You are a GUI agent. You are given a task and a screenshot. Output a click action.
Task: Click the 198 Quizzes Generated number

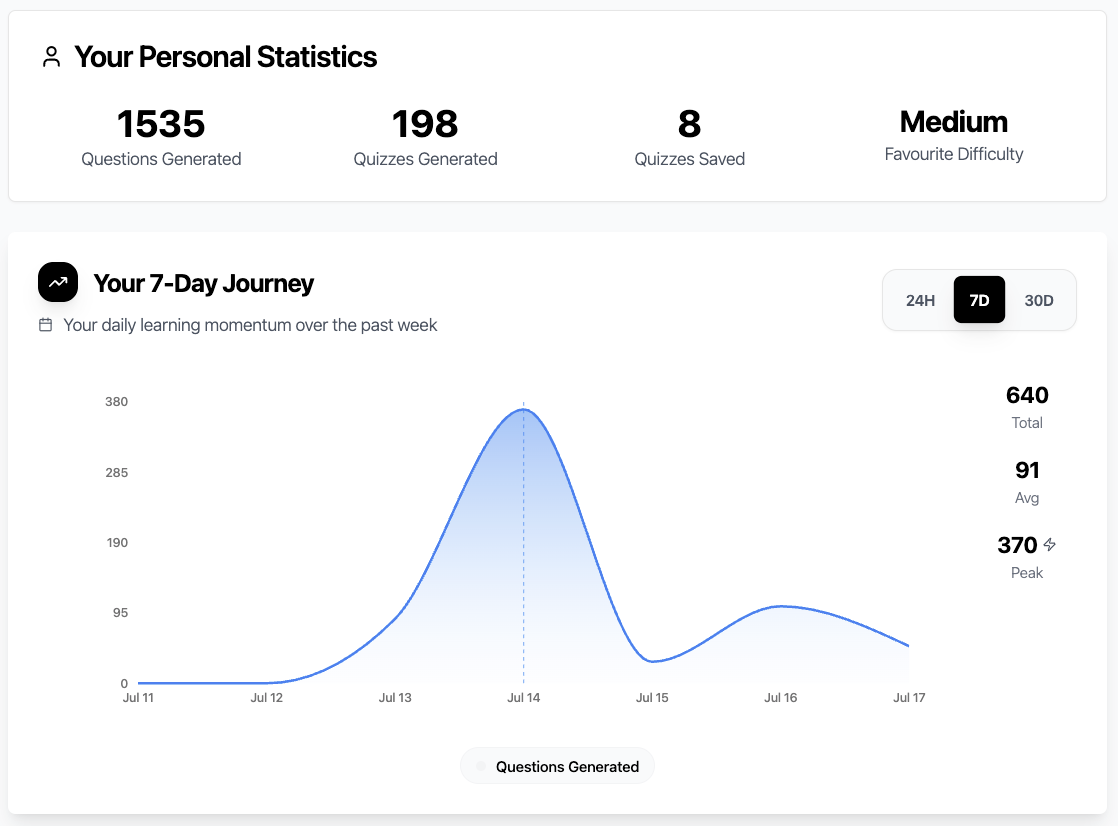click(x=425, y=124)
